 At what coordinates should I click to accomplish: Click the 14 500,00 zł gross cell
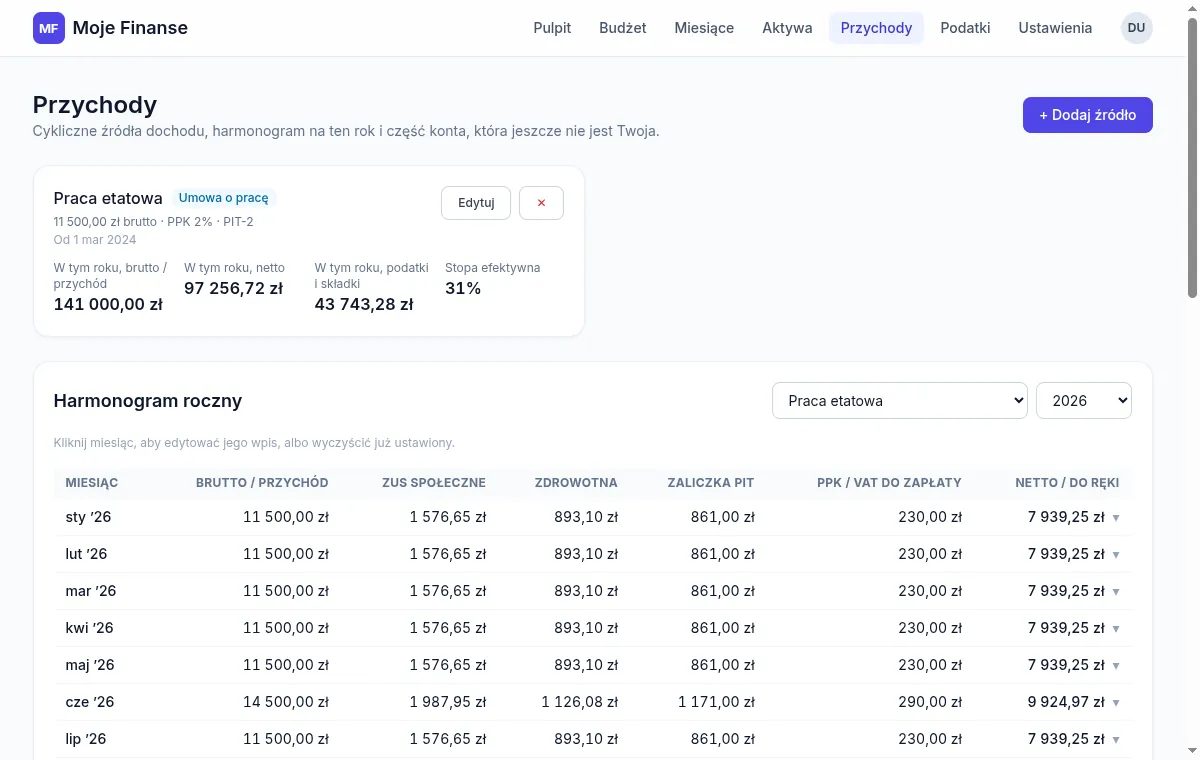(286, 702)
